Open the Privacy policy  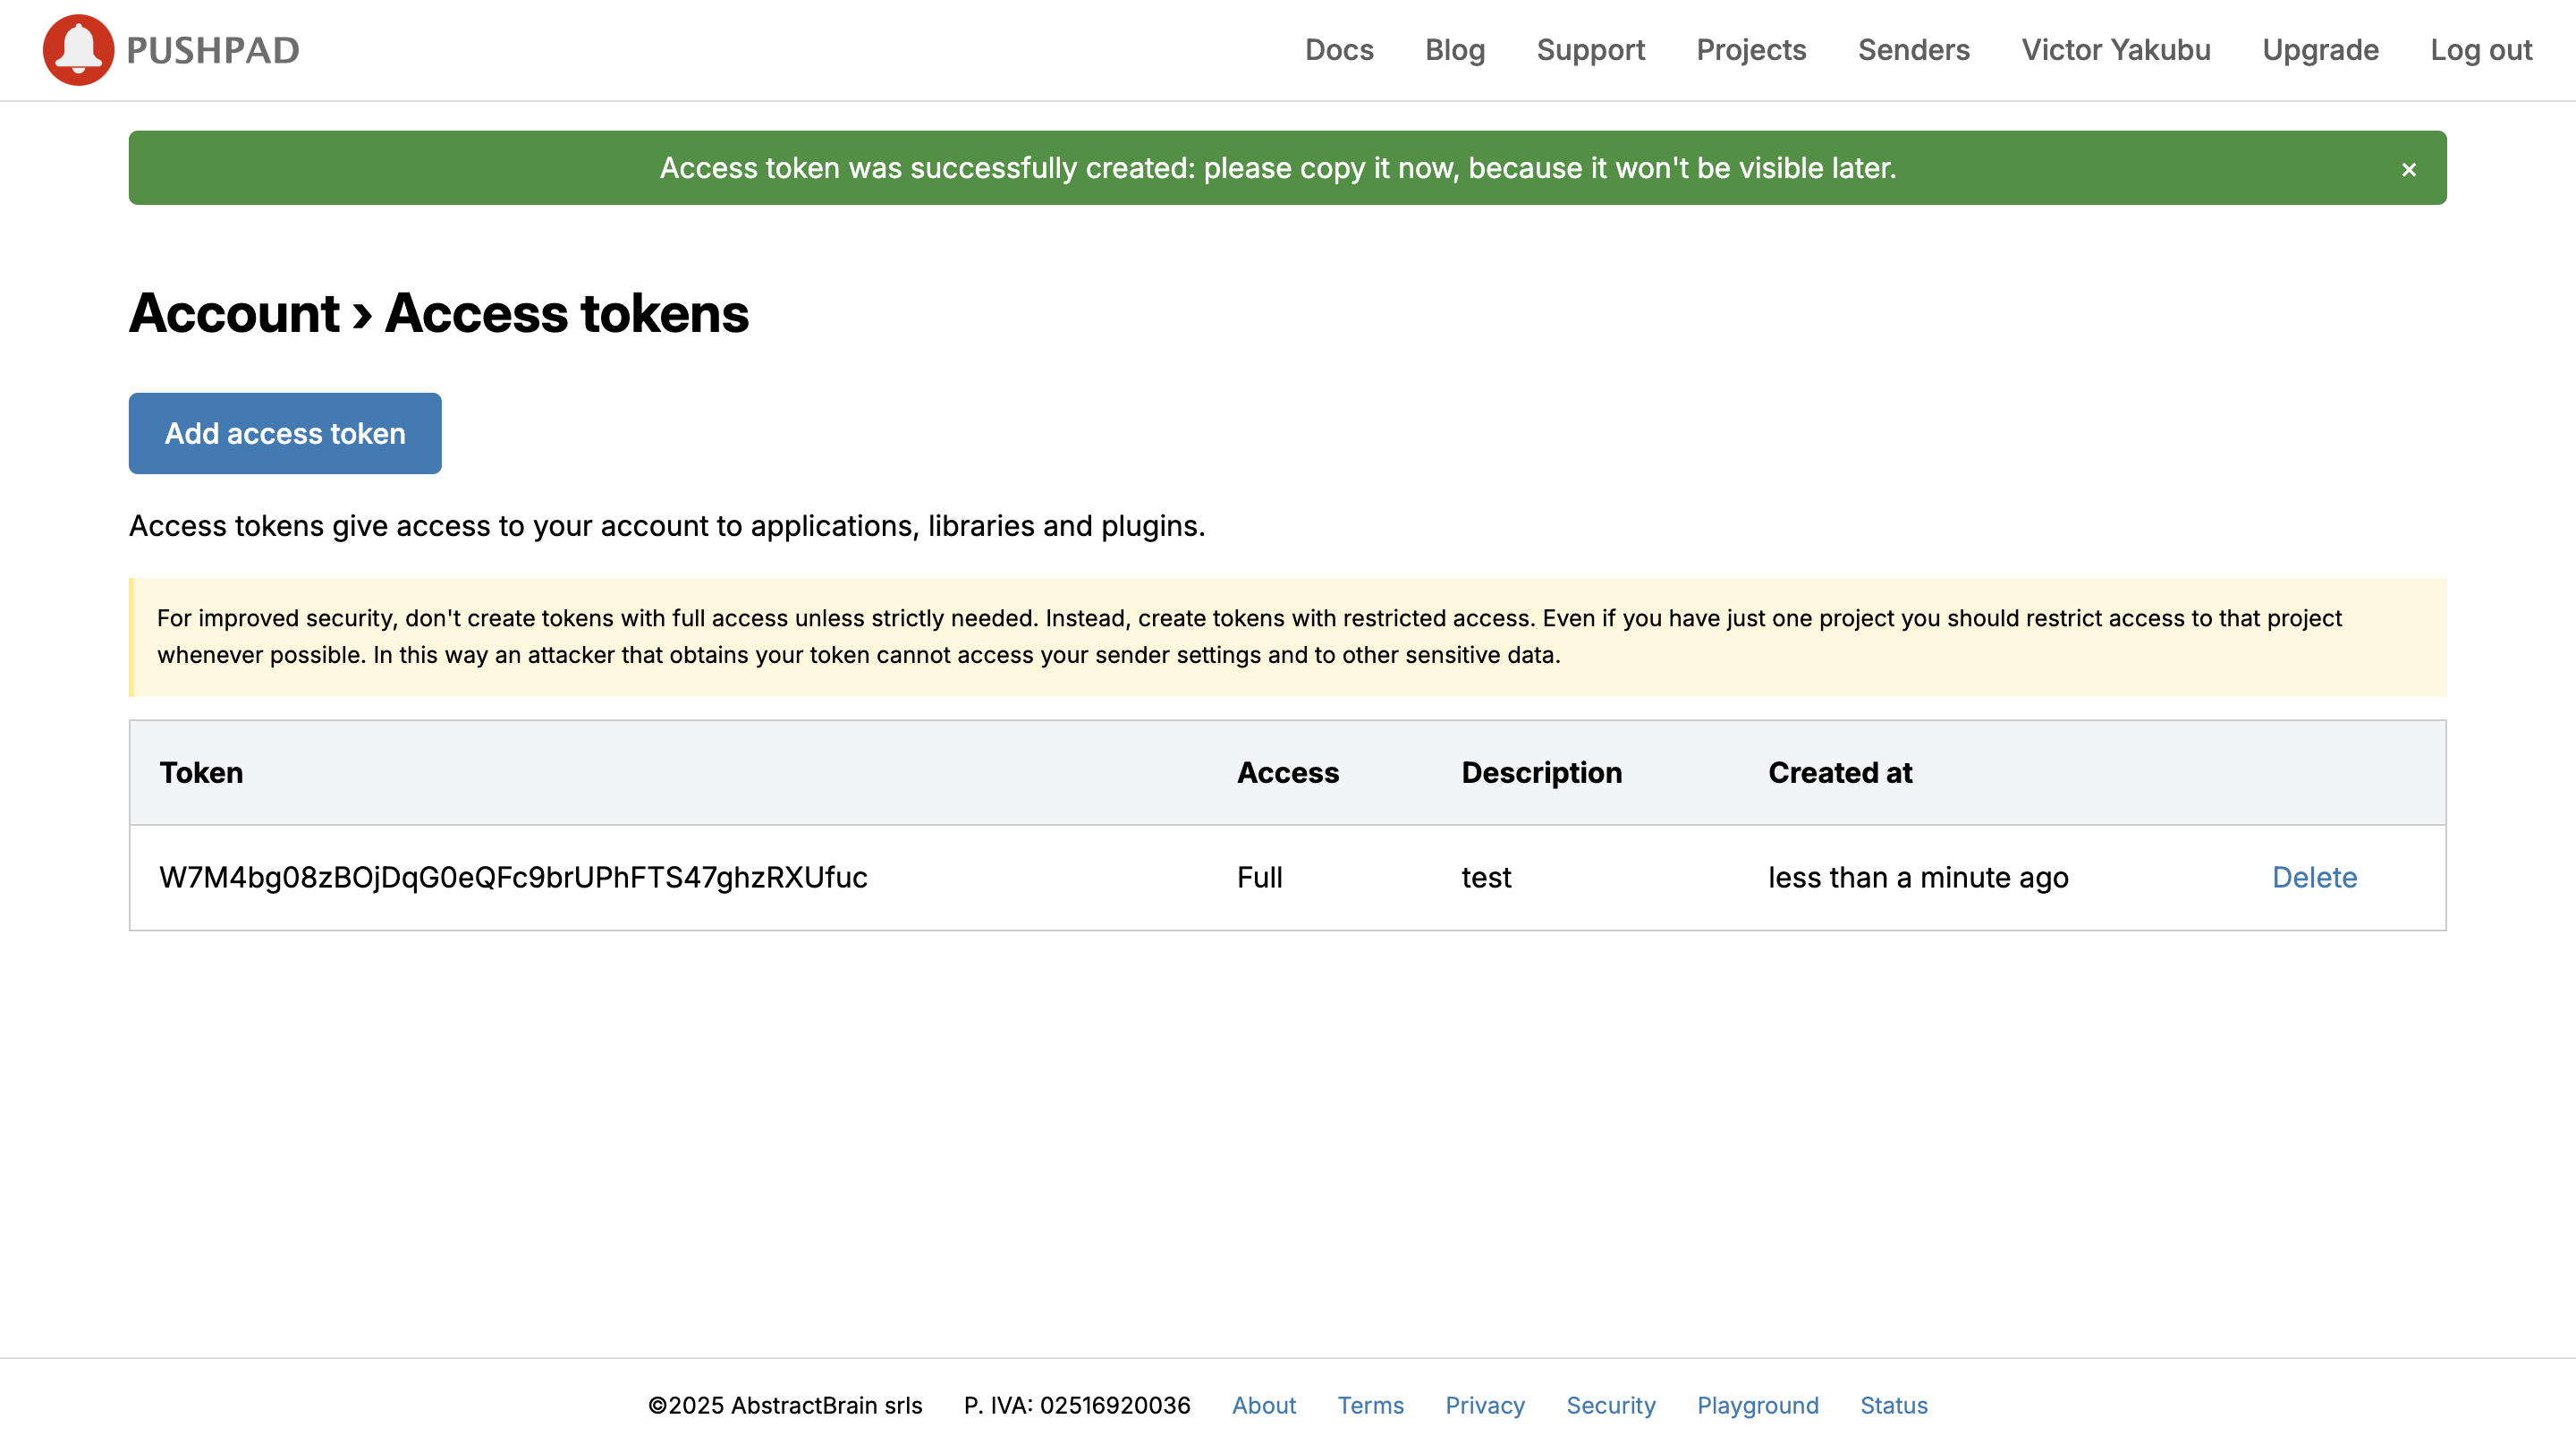click(1485, 1405)
